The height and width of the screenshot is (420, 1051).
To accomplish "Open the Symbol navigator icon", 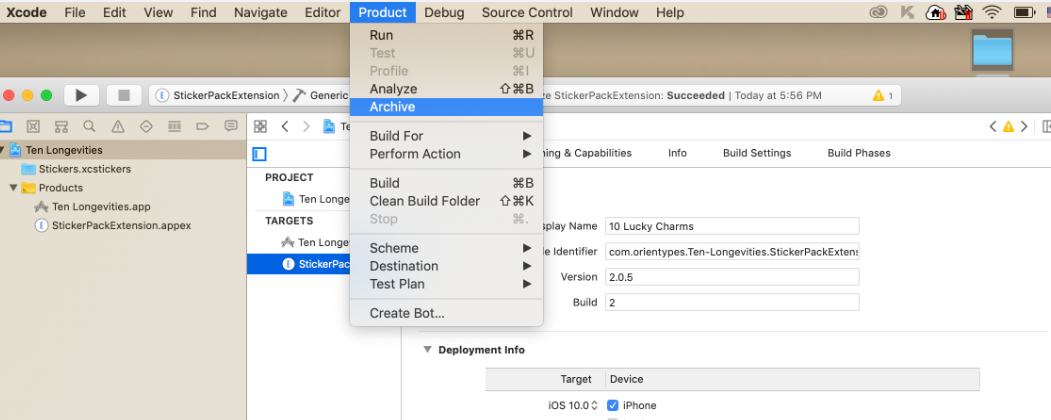I will pyautogui.click(x=61, y=126).
